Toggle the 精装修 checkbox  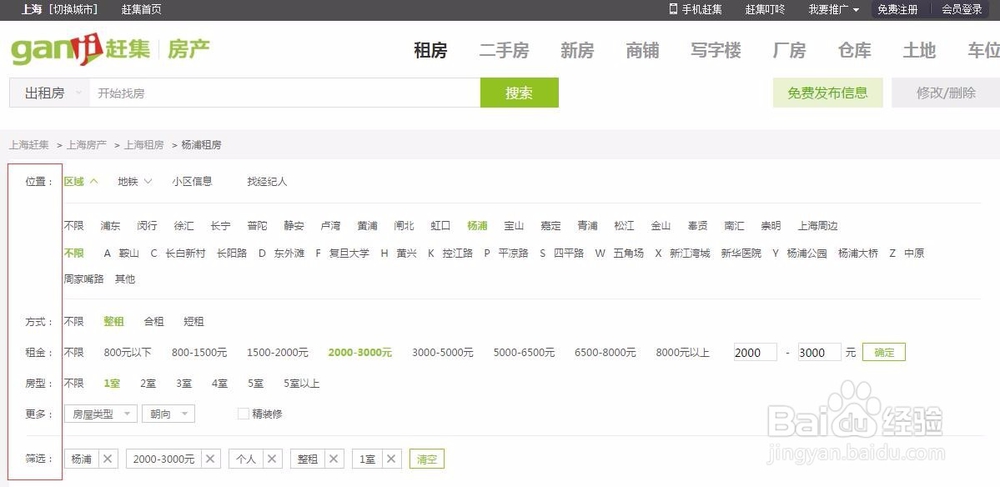point(243,414)
